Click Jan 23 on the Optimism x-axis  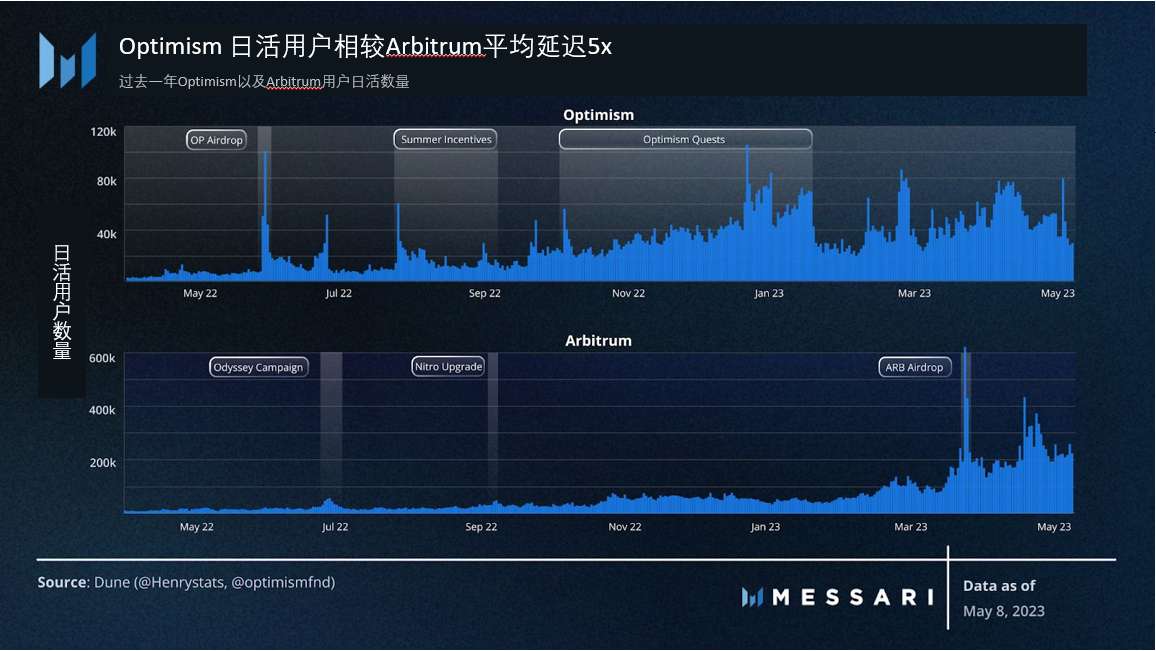(769, 293)
